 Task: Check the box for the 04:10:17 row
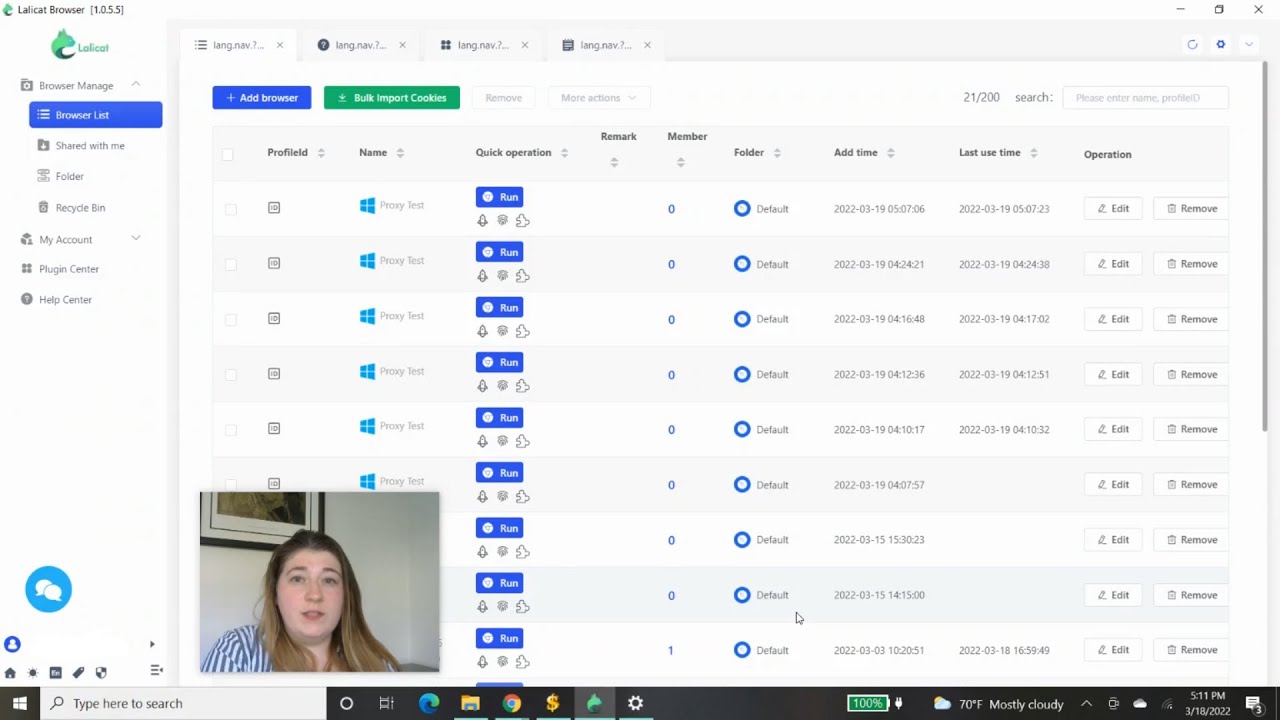tap(231, 429)
